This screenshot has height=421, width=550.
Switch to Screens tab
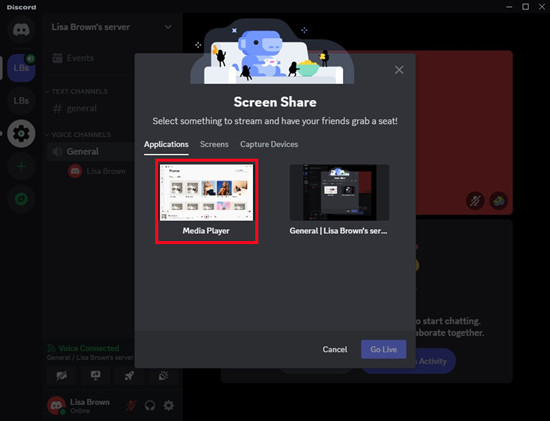pyautogui.click(x=214, y=145)
